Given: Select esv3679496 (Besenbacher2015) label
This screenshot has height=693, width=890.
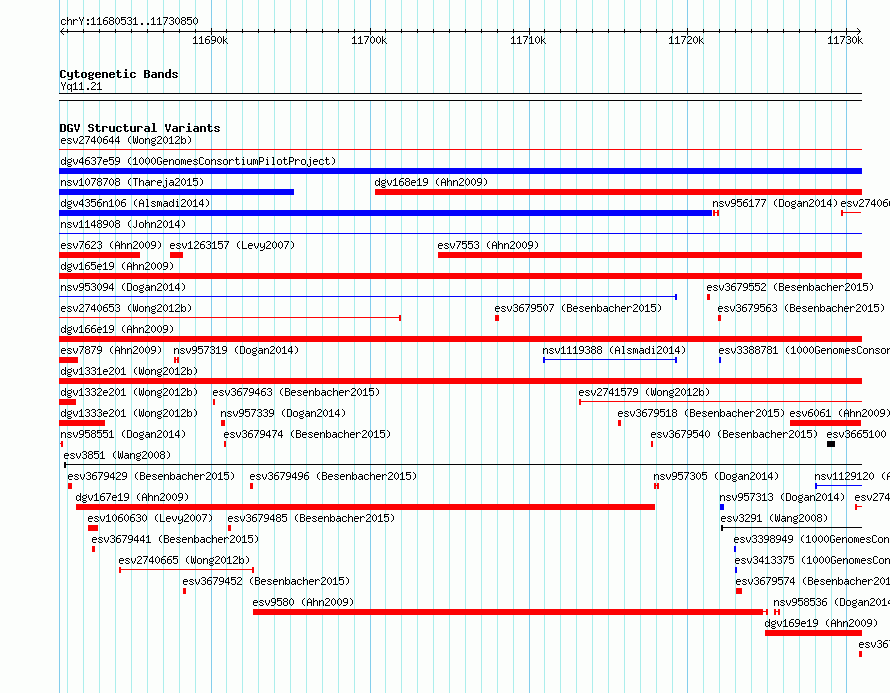Looking at the screenshot, I should (333, 476).
